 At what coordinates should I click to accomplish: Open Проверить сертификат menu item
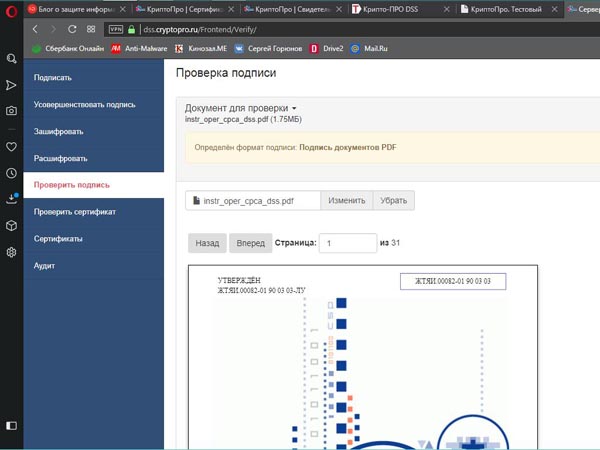coord(94,212)
